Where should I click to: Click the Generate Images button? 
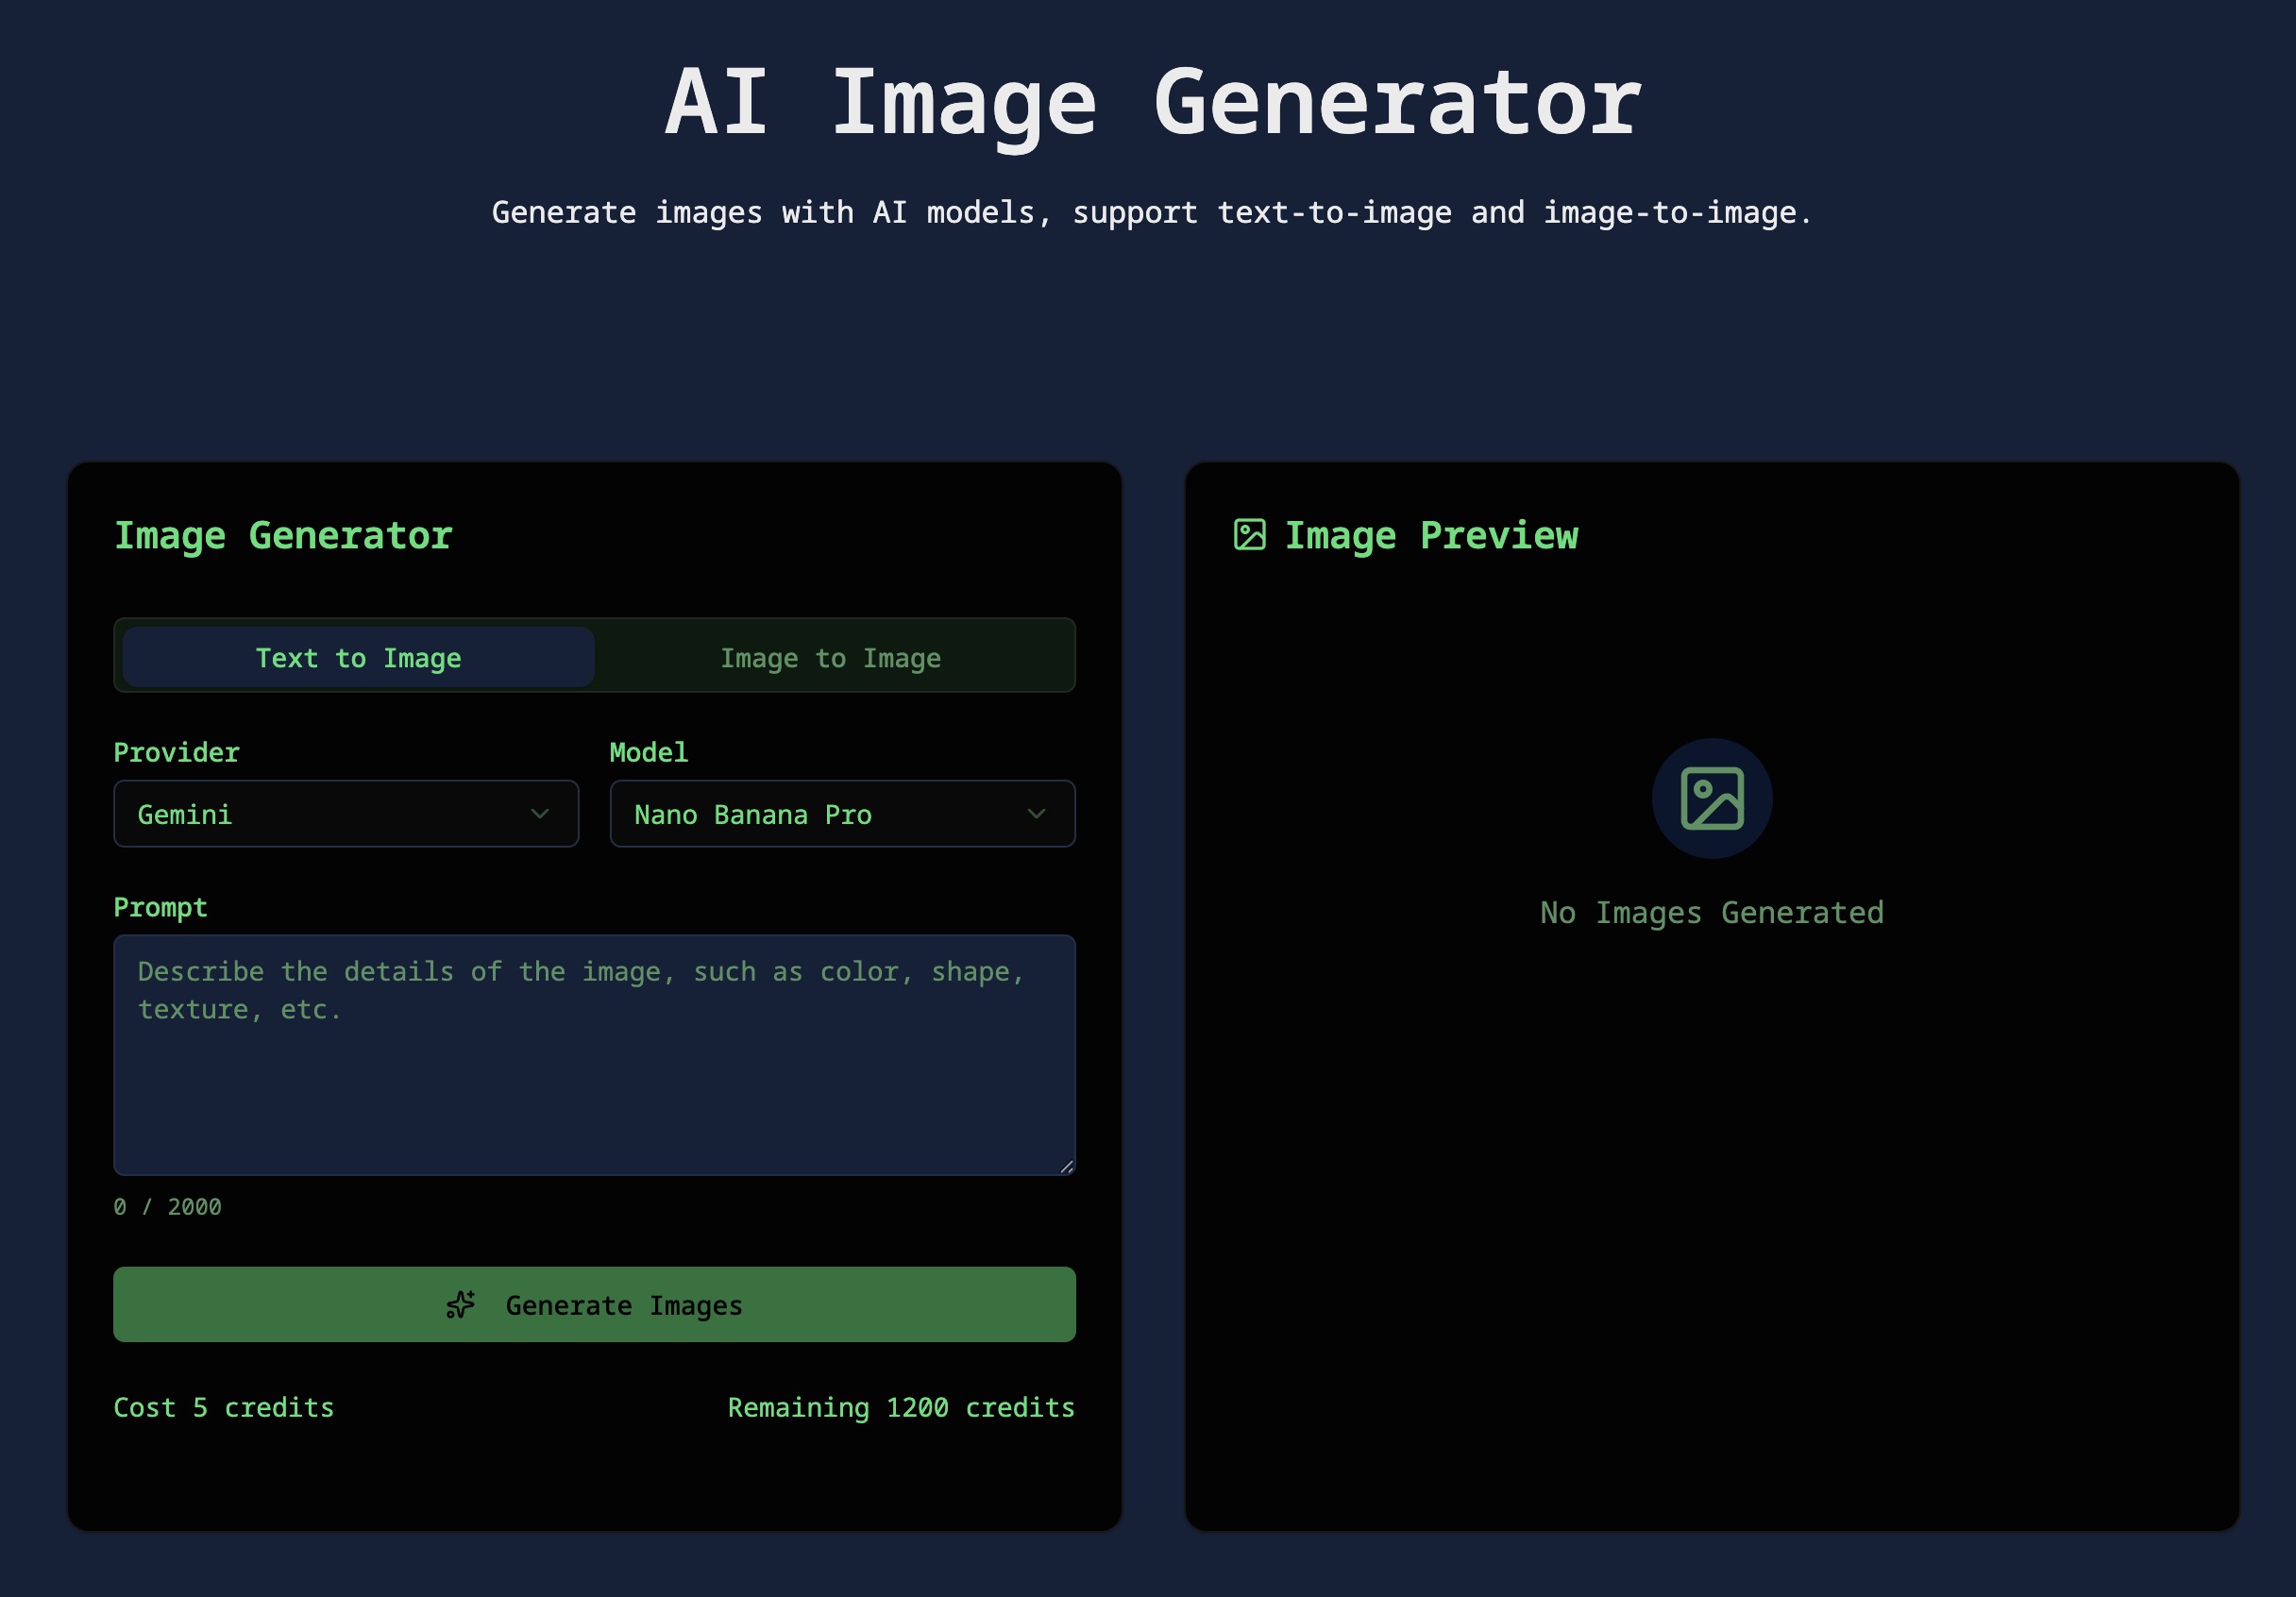594,1305
